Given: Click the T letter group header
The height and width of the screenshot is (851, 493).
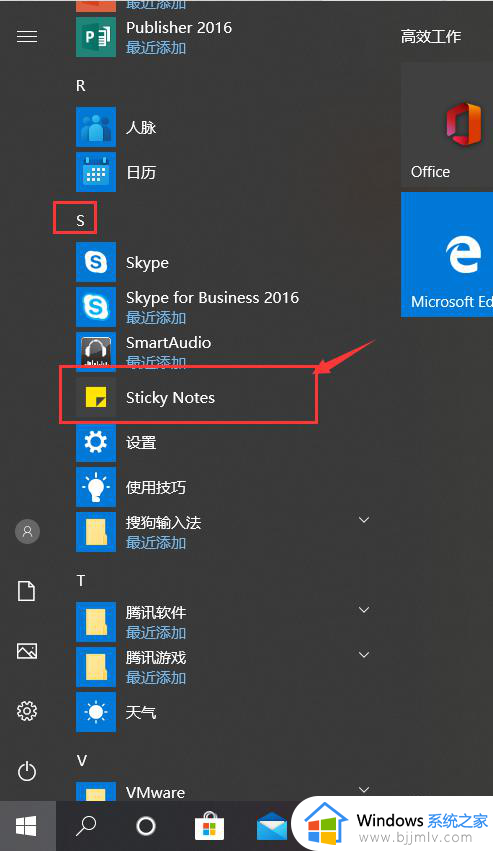Looking at the screenshot, I should (x=80, y=581).
